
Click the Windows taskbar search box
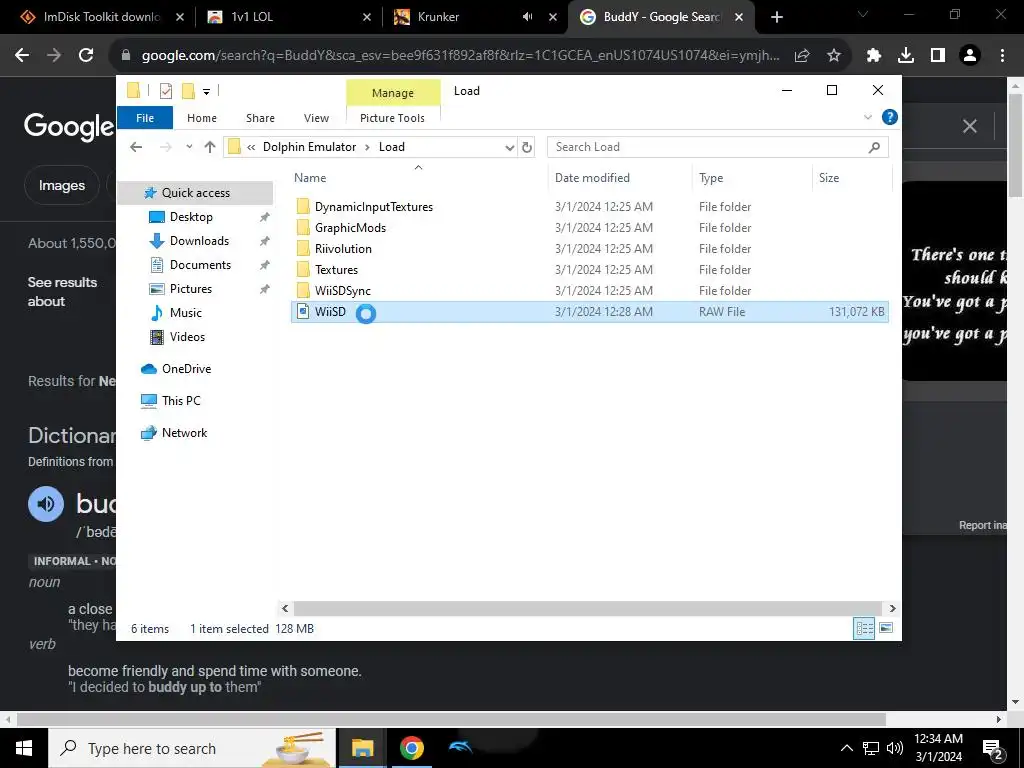(192, 748)
